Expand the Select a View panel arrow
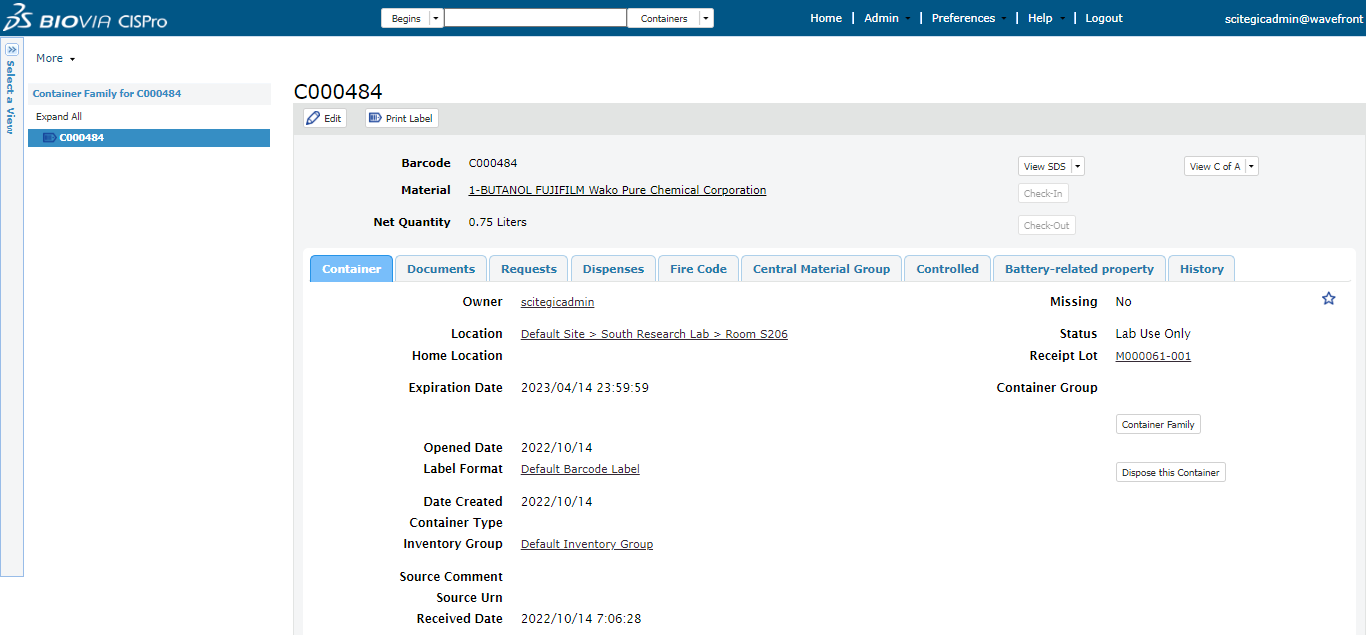 (12, 49)
